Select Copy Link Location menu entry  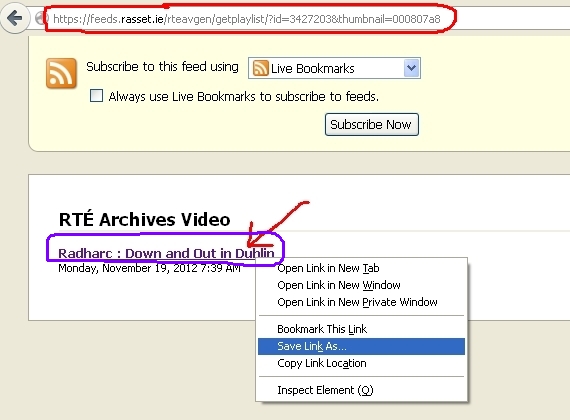coord(322,363)
